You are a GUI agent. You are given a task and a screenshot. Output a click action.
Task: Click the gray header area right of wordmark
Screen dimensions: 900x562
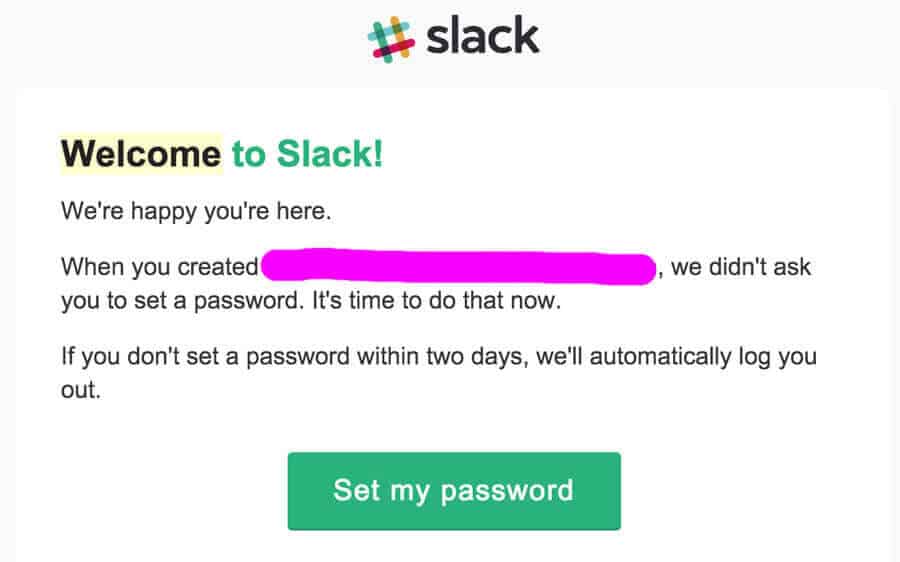point(717,40)
